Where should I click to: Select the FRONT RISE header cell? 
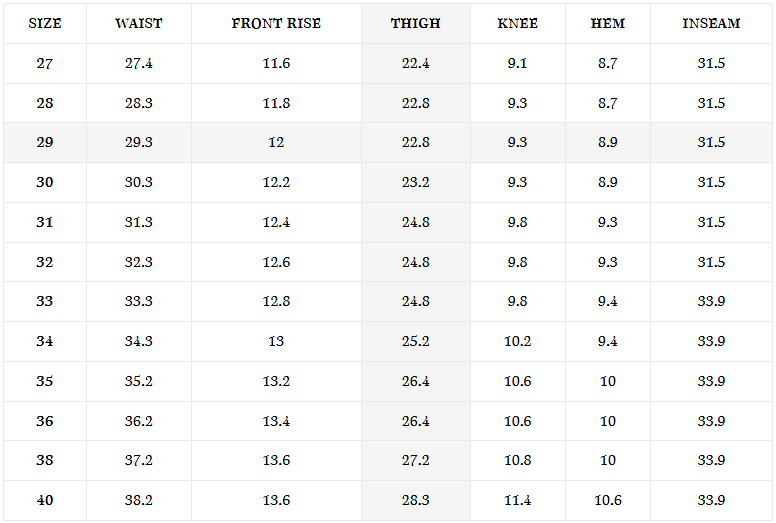(x=276, y=23)
